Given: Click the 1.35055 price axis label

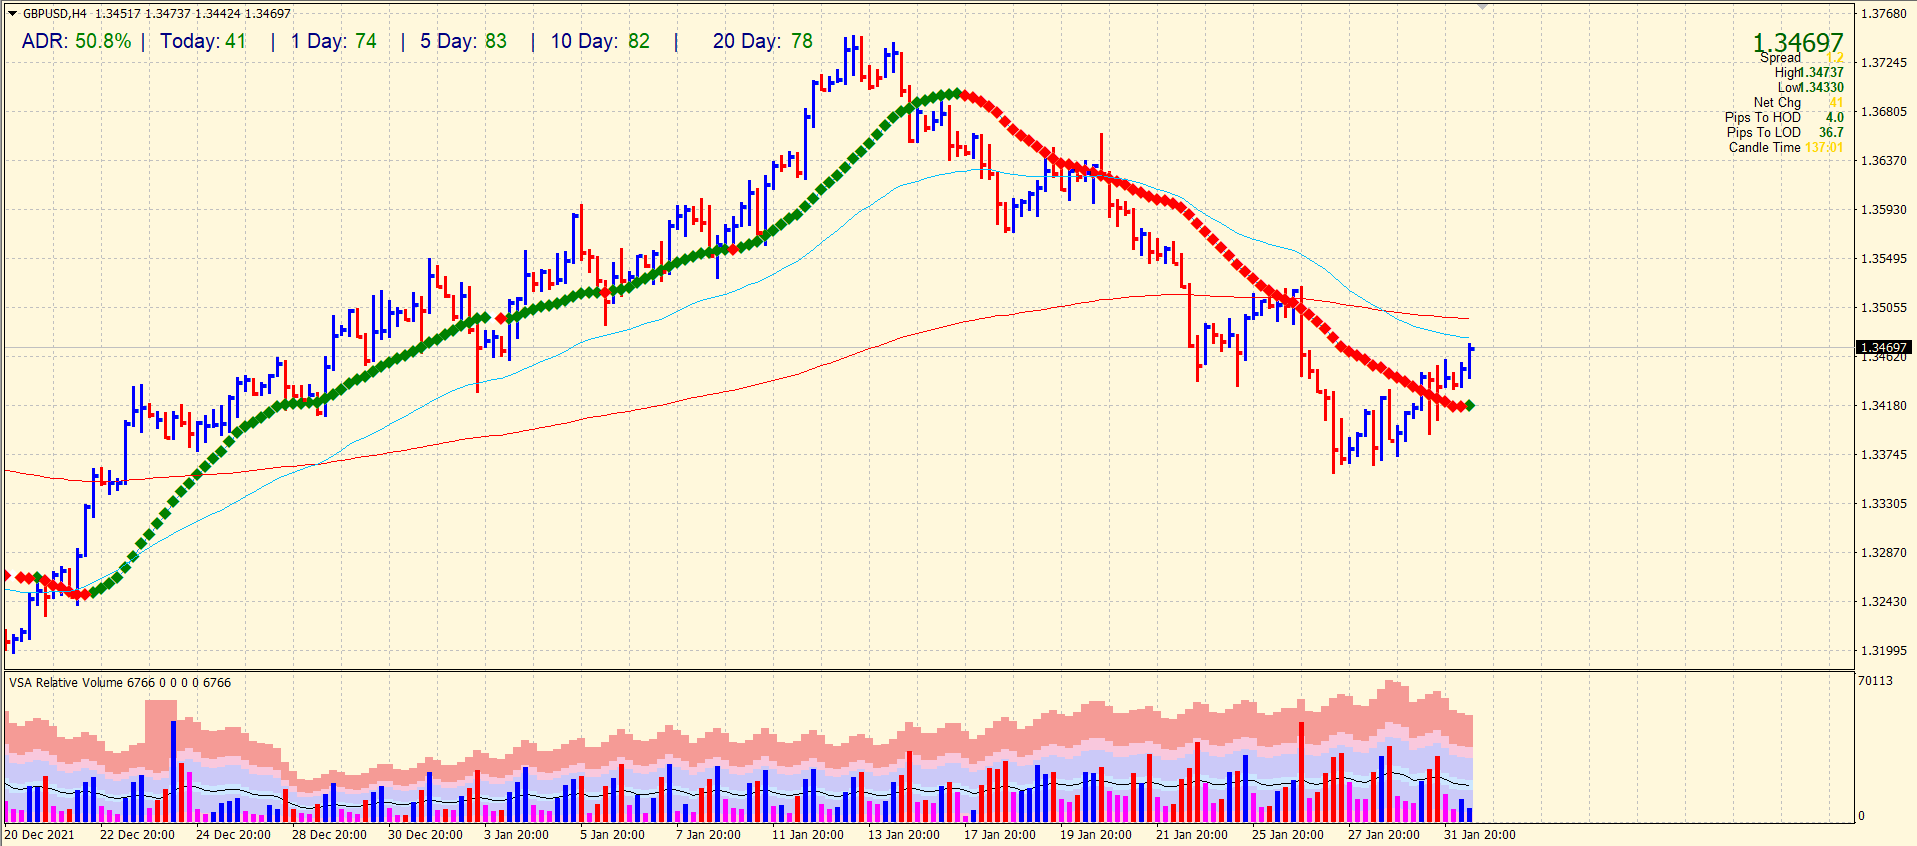Looking at the screenshot, I should pyautogui.click(x=1884, y=307).
